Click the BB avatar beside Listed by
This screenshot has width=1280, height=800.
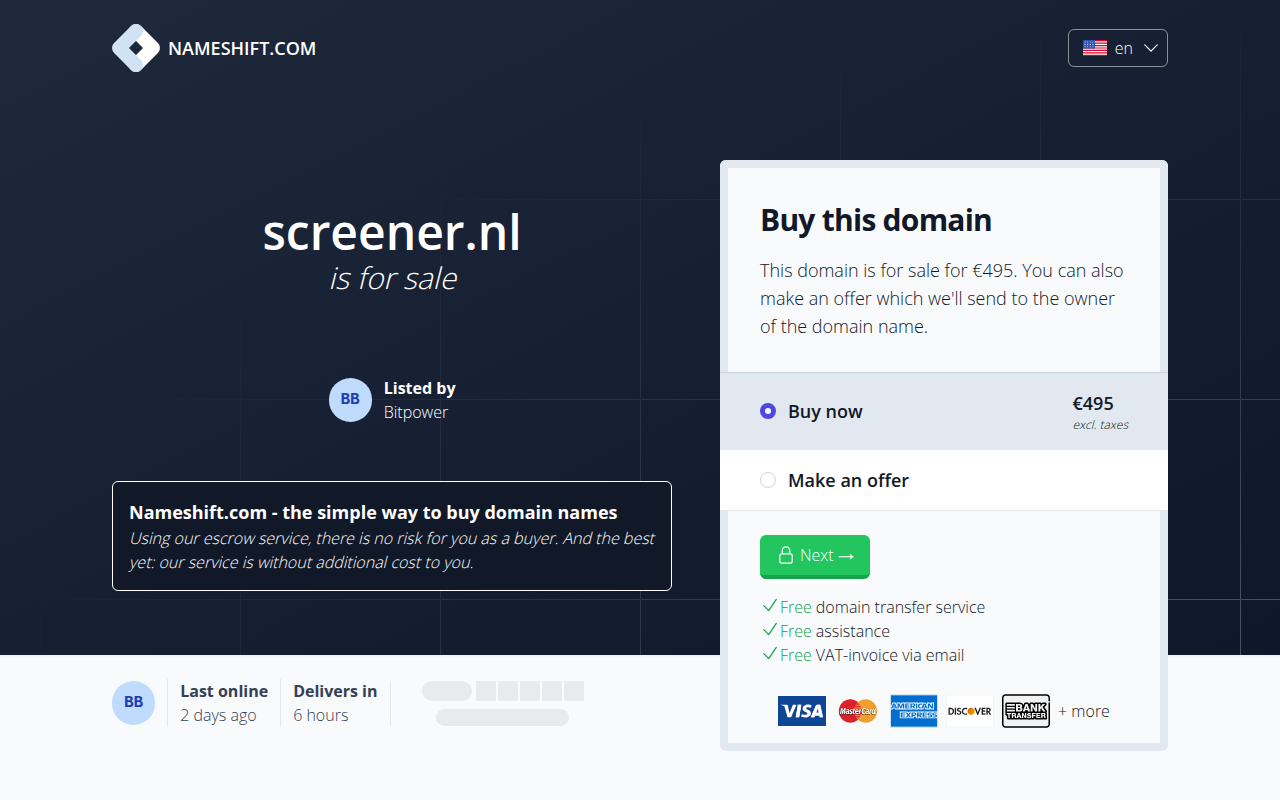[x=350, y=400]
